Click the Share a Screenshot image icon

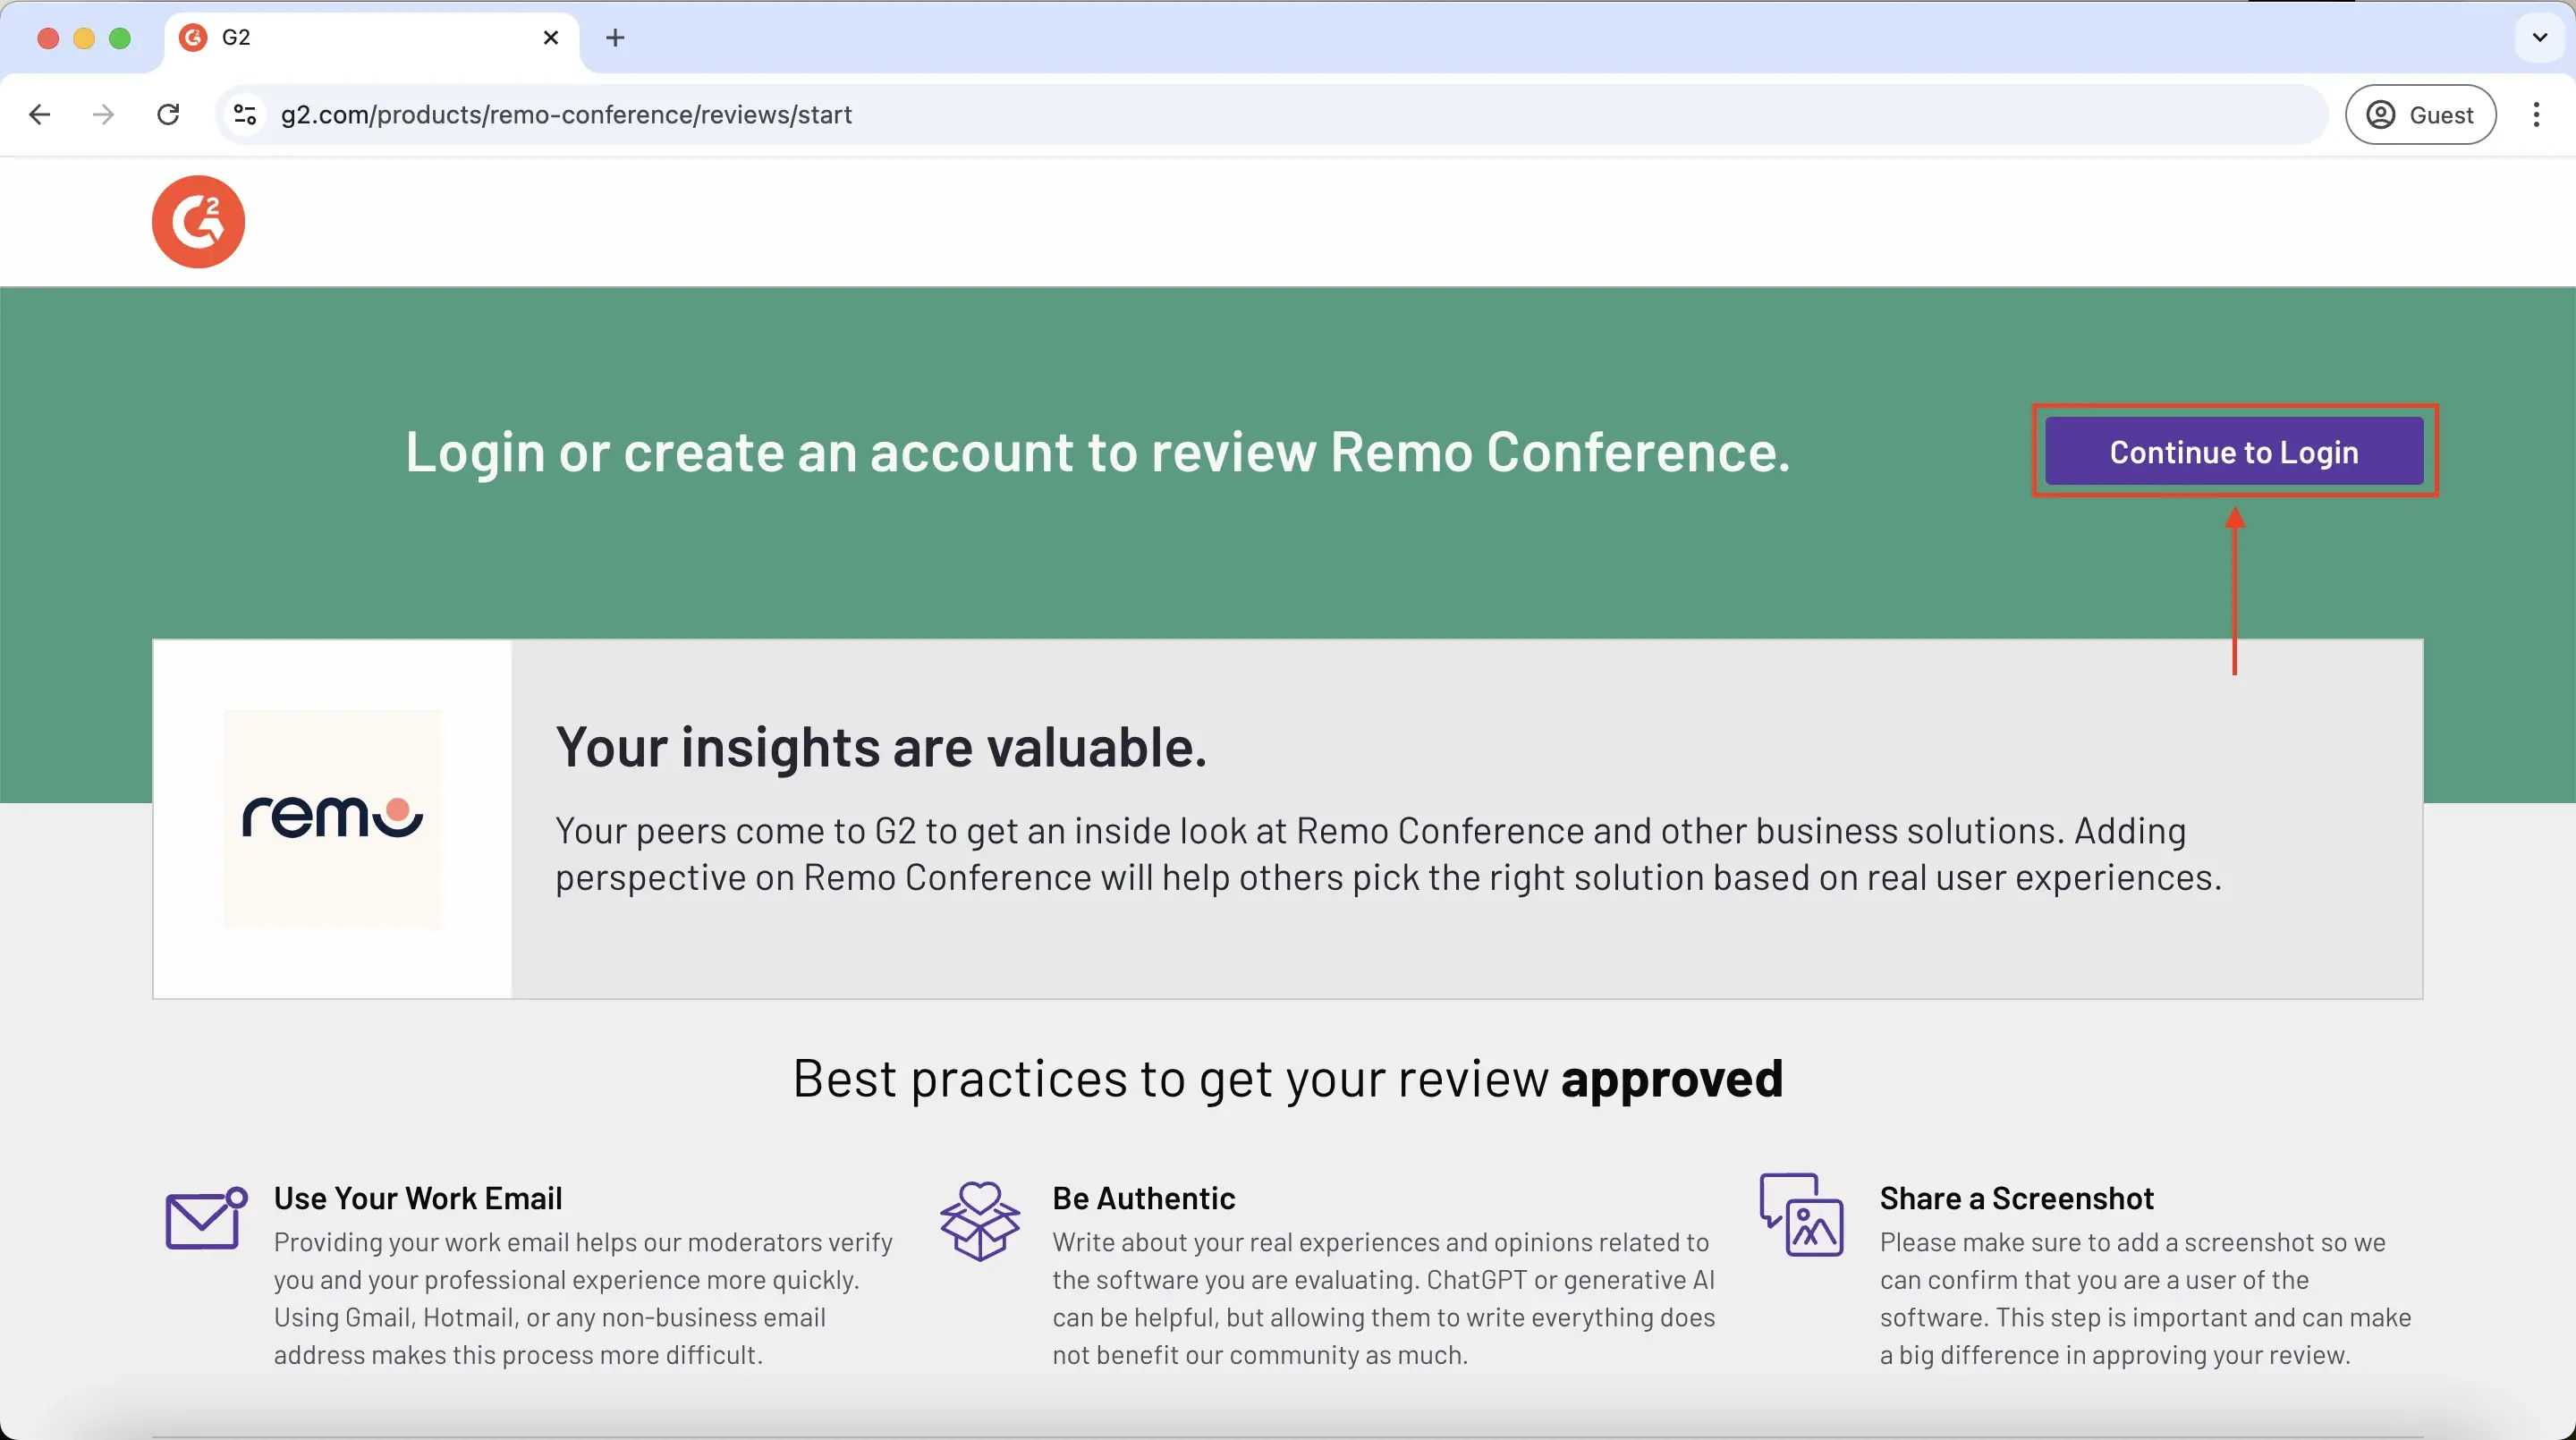pos(1801,1215)
